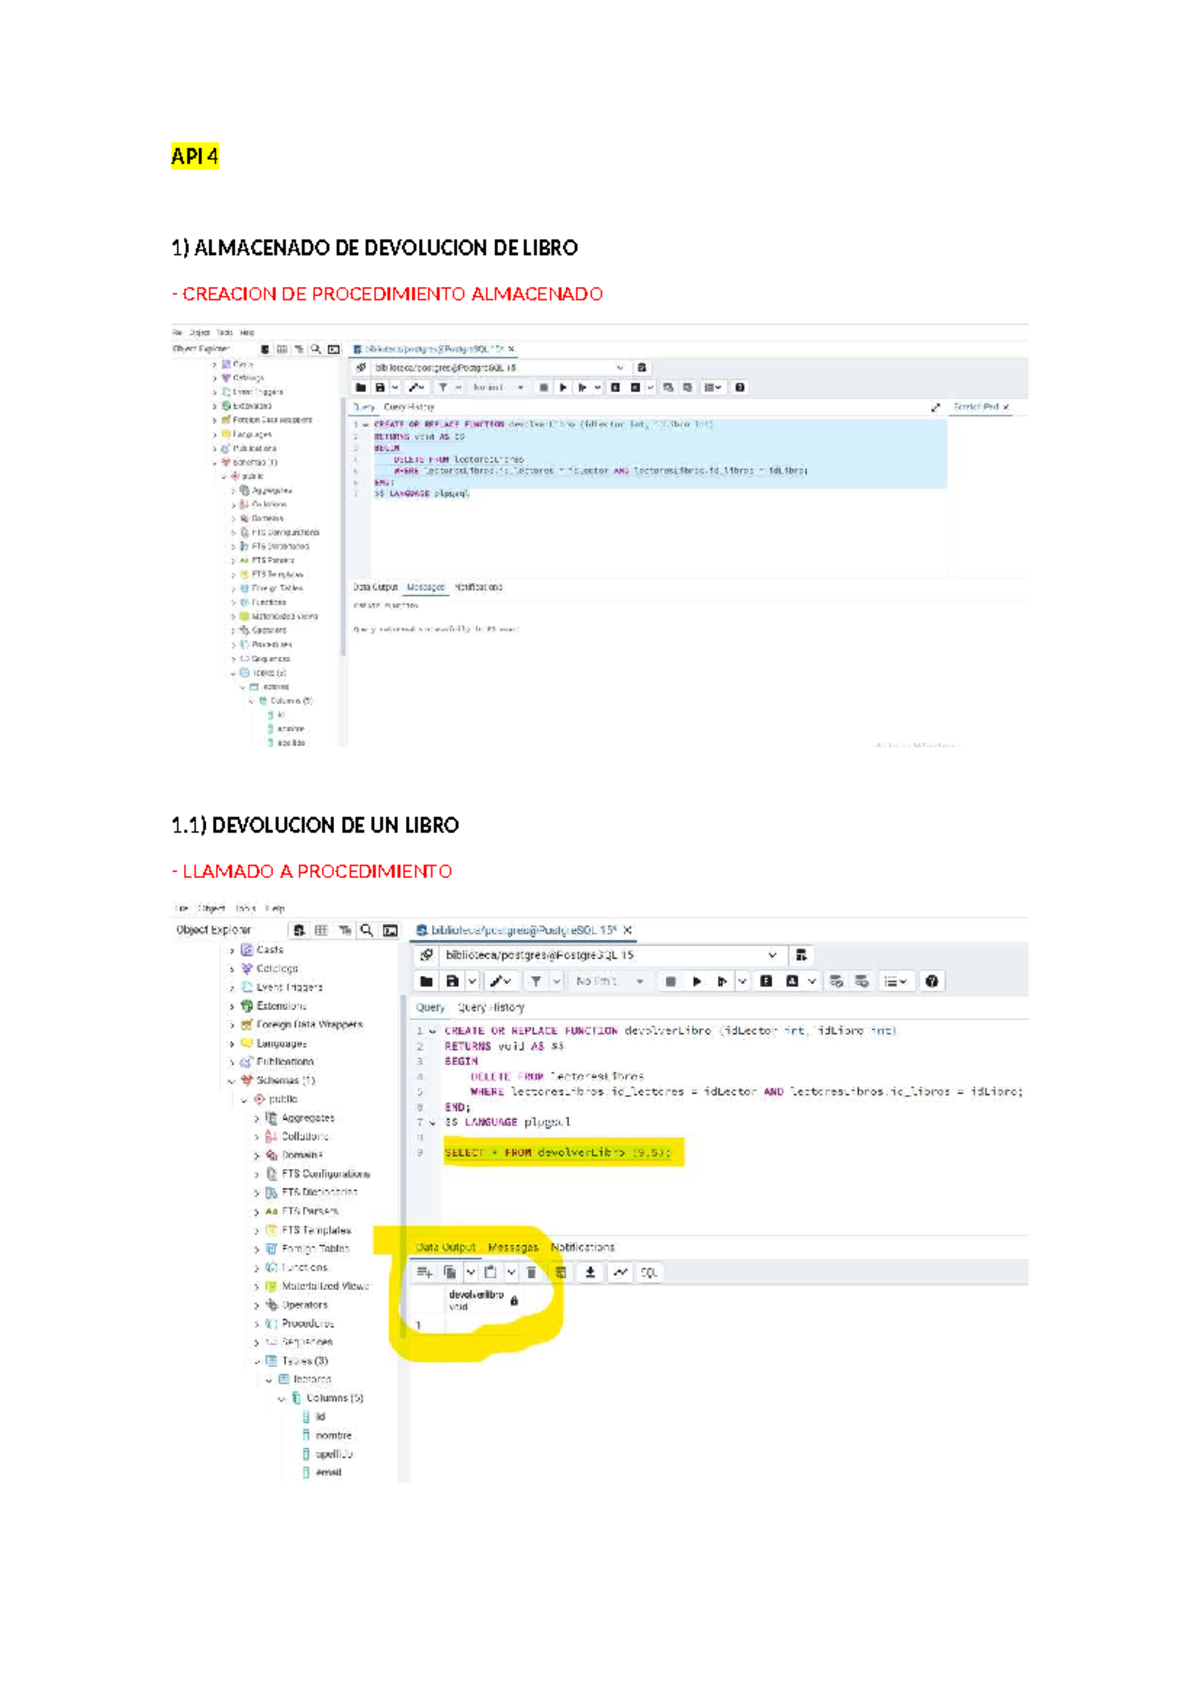Open paste options arrow in Data Output toolbar
This screenshot has width=1200, height=1696.
click(x=510, y=1272)
